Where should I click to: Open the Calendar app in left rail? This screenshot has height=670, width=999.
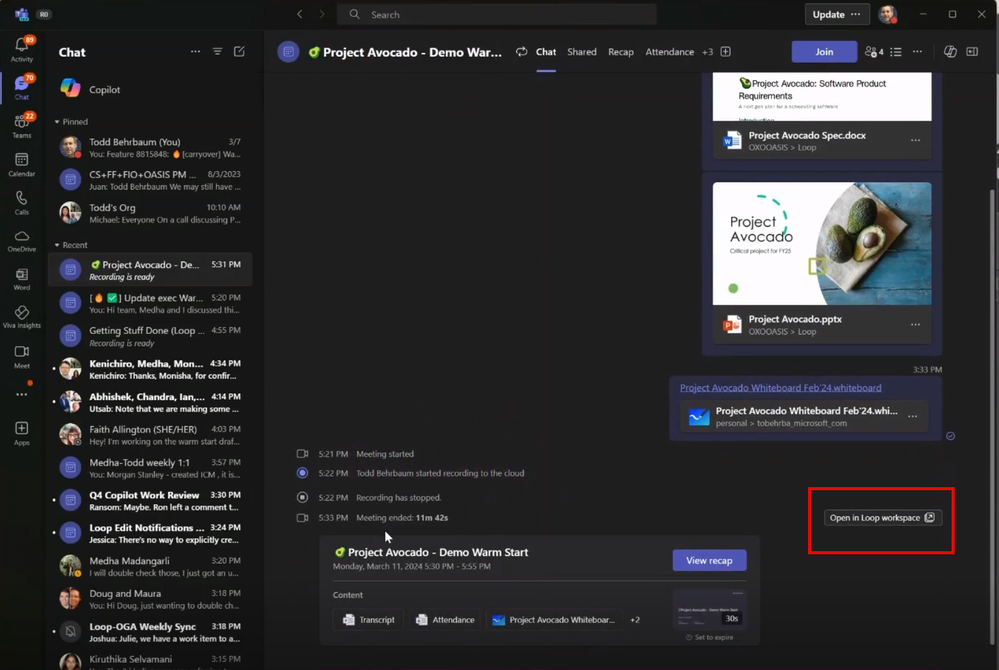point(22,164)
